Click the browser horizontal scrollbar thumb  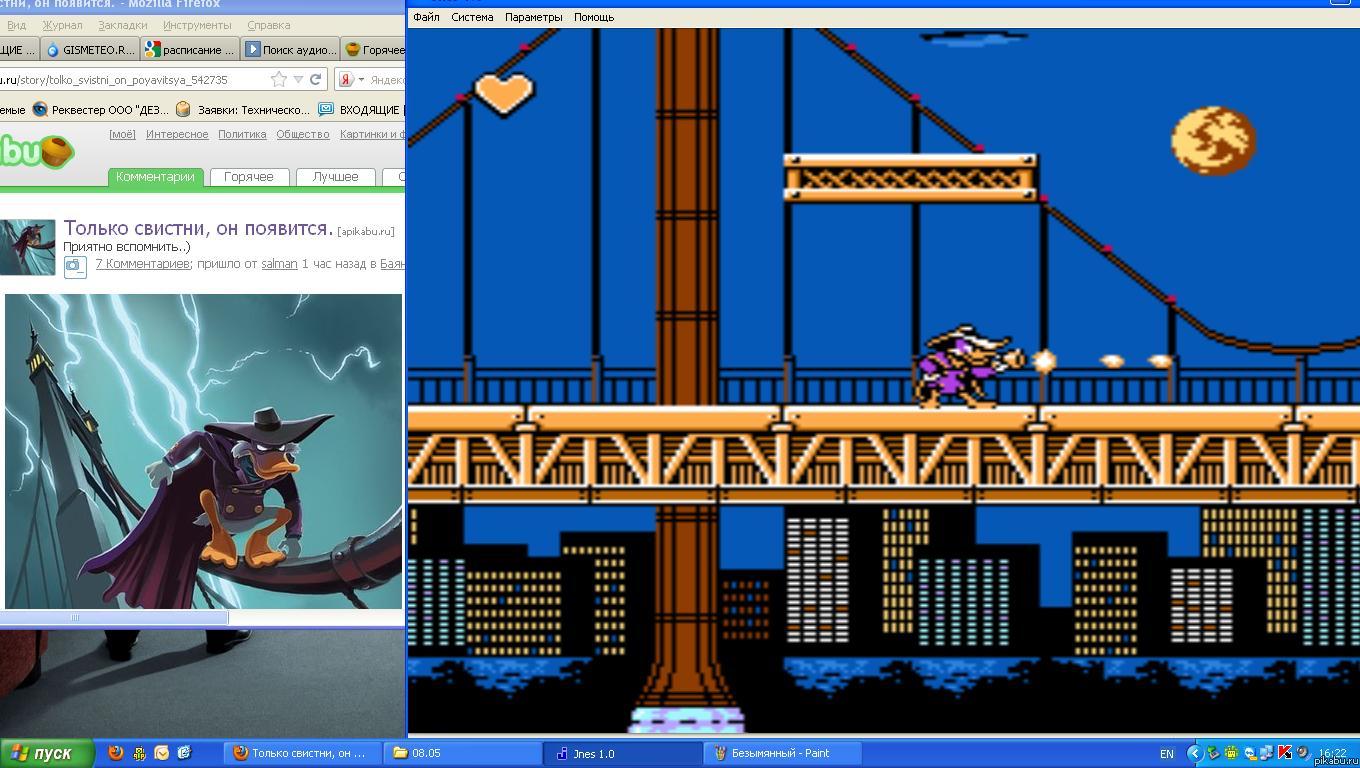(114, 618)
